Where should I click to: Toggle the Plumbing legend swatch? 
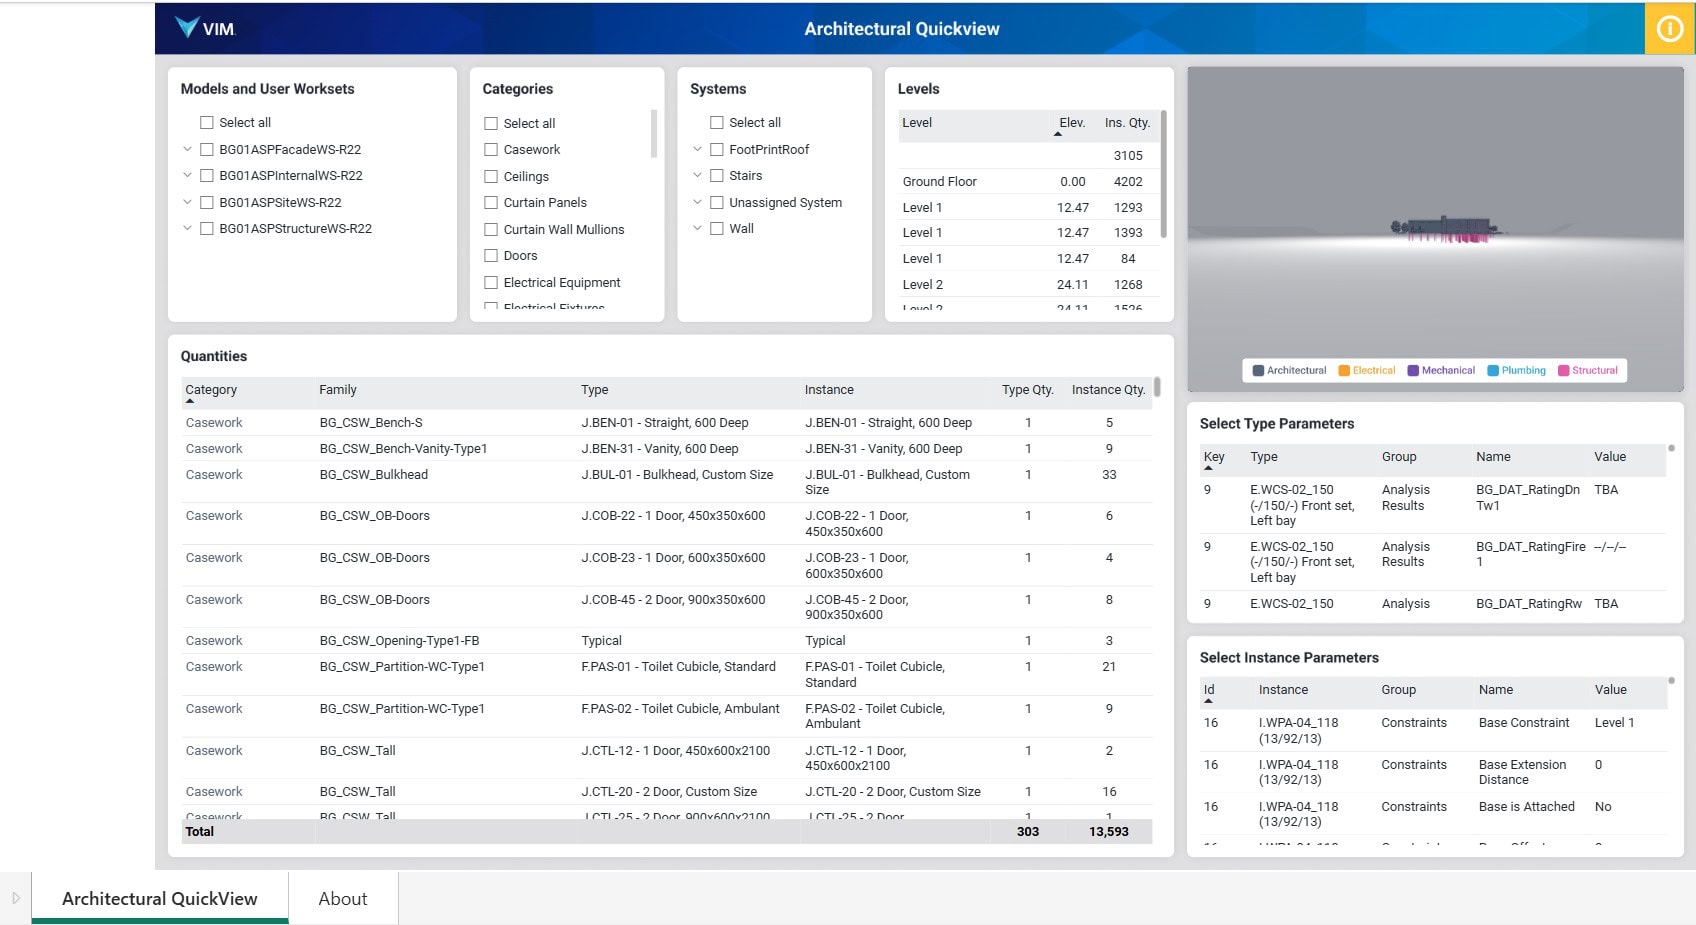[x=1493, y=370]
